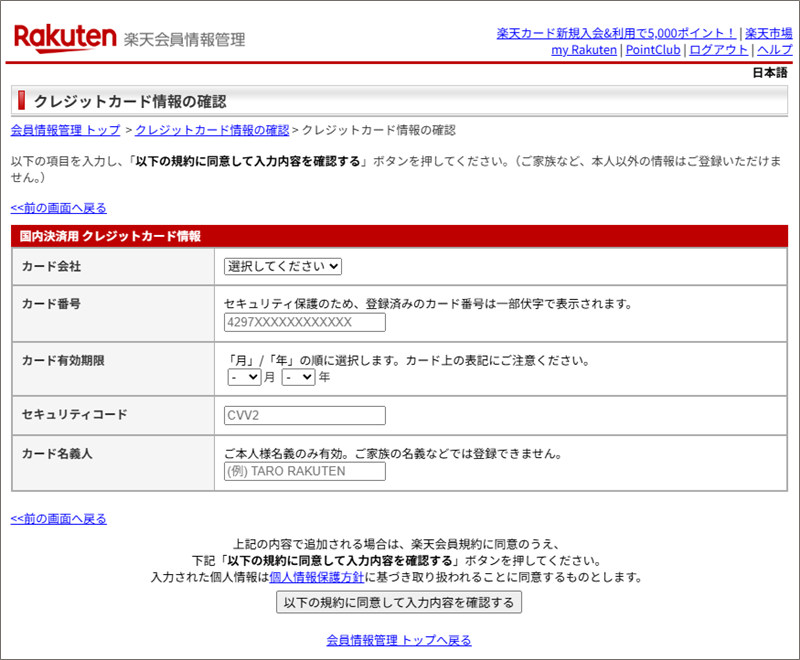The image size is (800, 660).
Task: Focus the CVV2 security code field
Action: point(305,415)
